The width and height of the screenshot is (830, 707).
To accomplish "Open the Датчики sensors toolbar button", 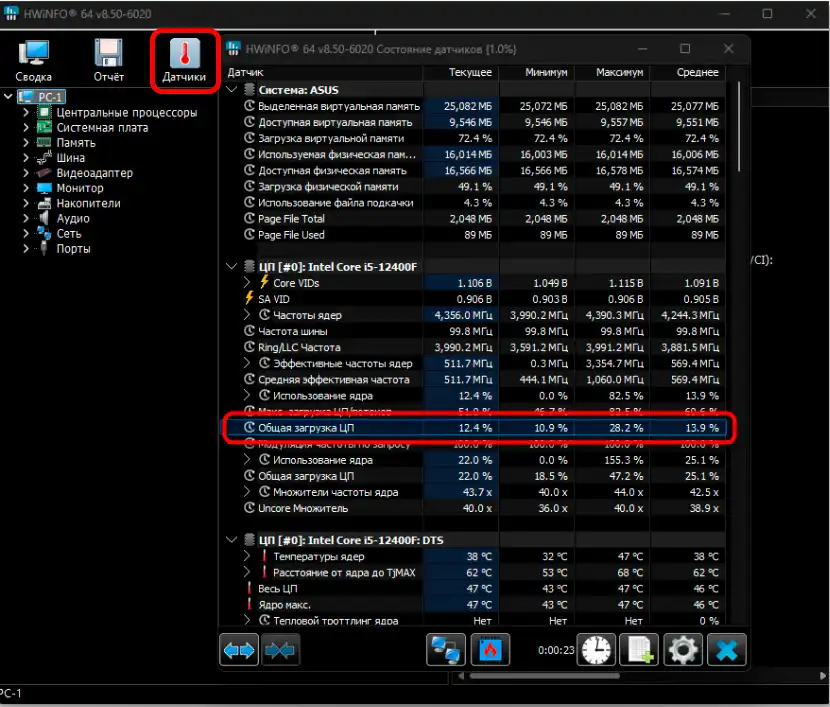I will tap(184, 60).
